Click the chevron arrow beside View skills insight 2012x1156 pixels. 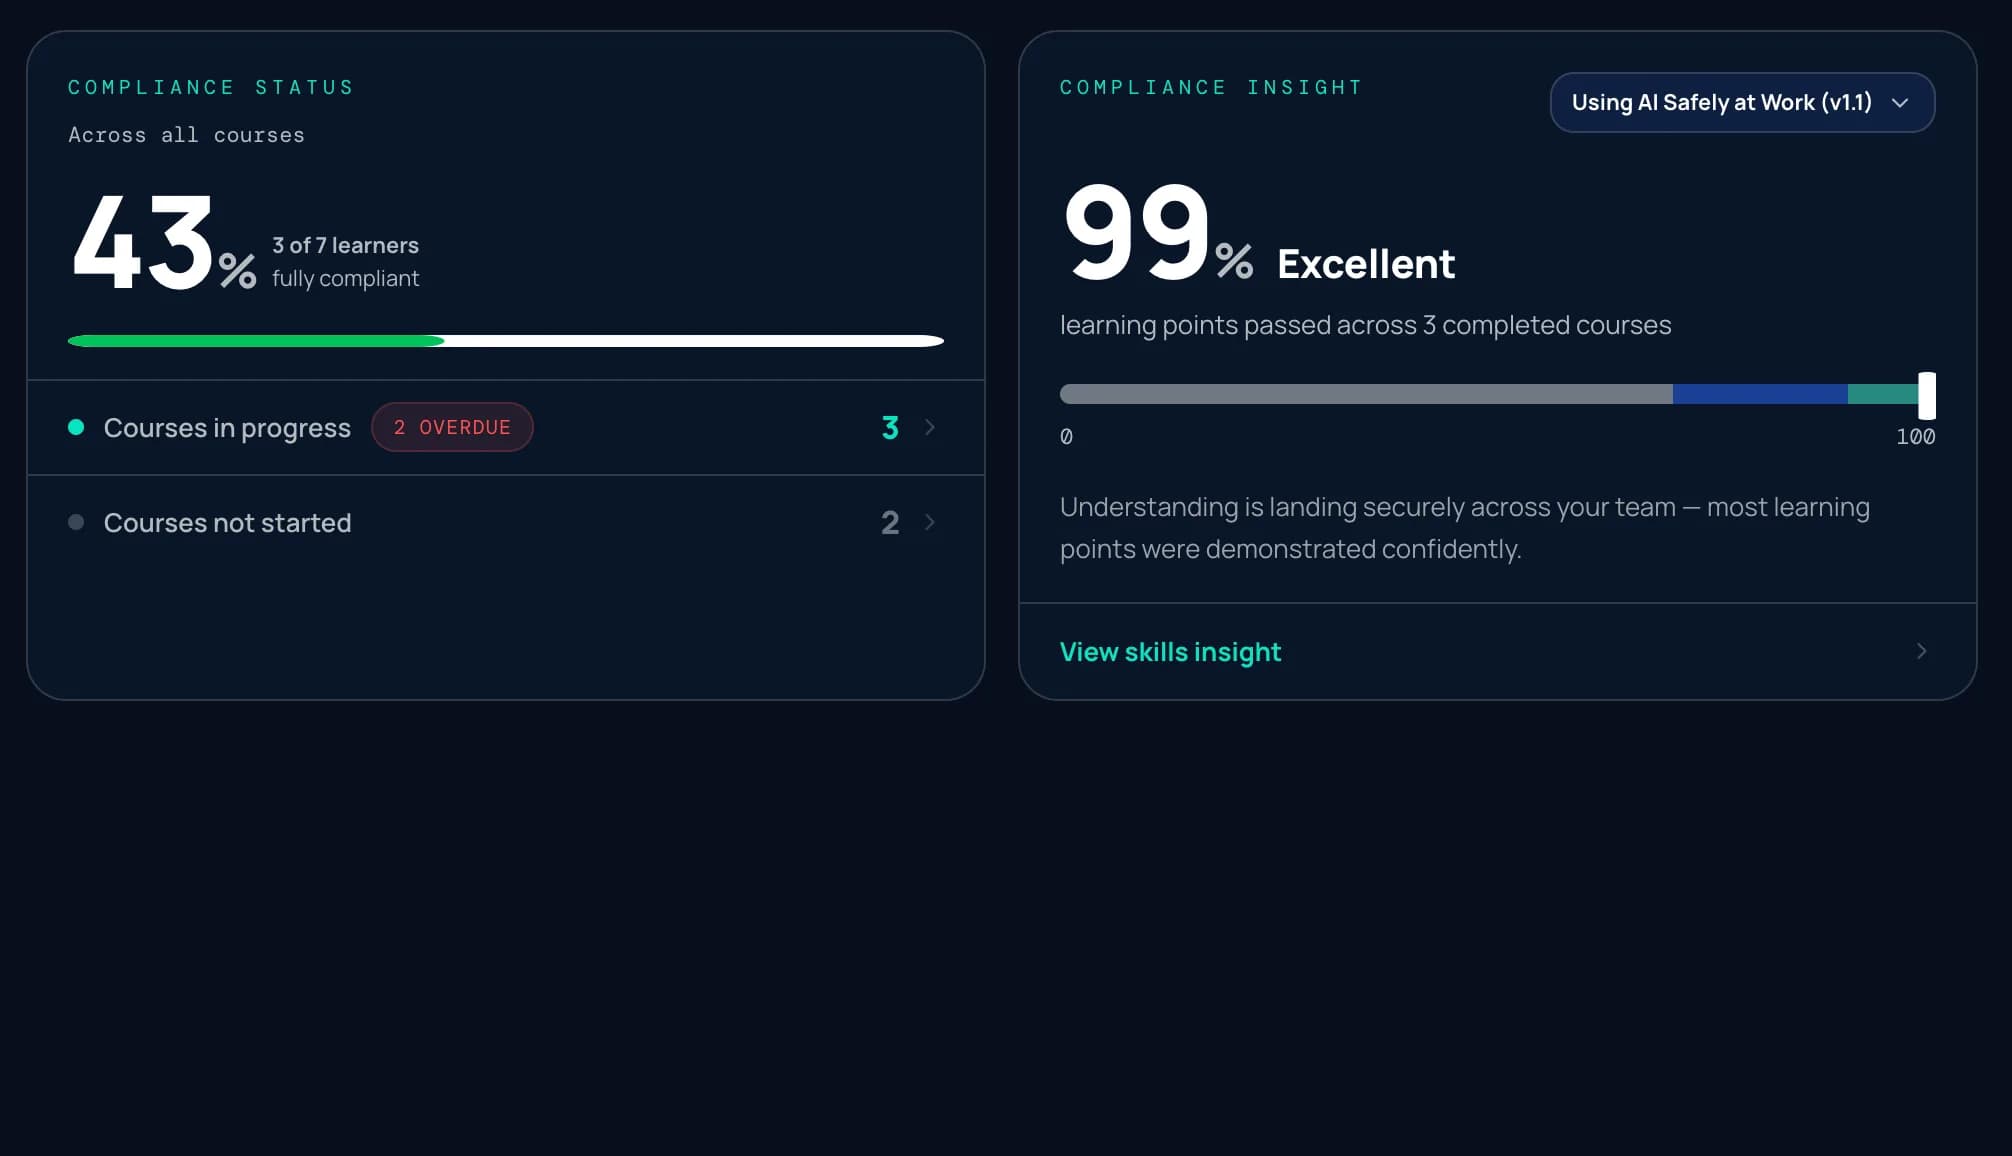1921,651
